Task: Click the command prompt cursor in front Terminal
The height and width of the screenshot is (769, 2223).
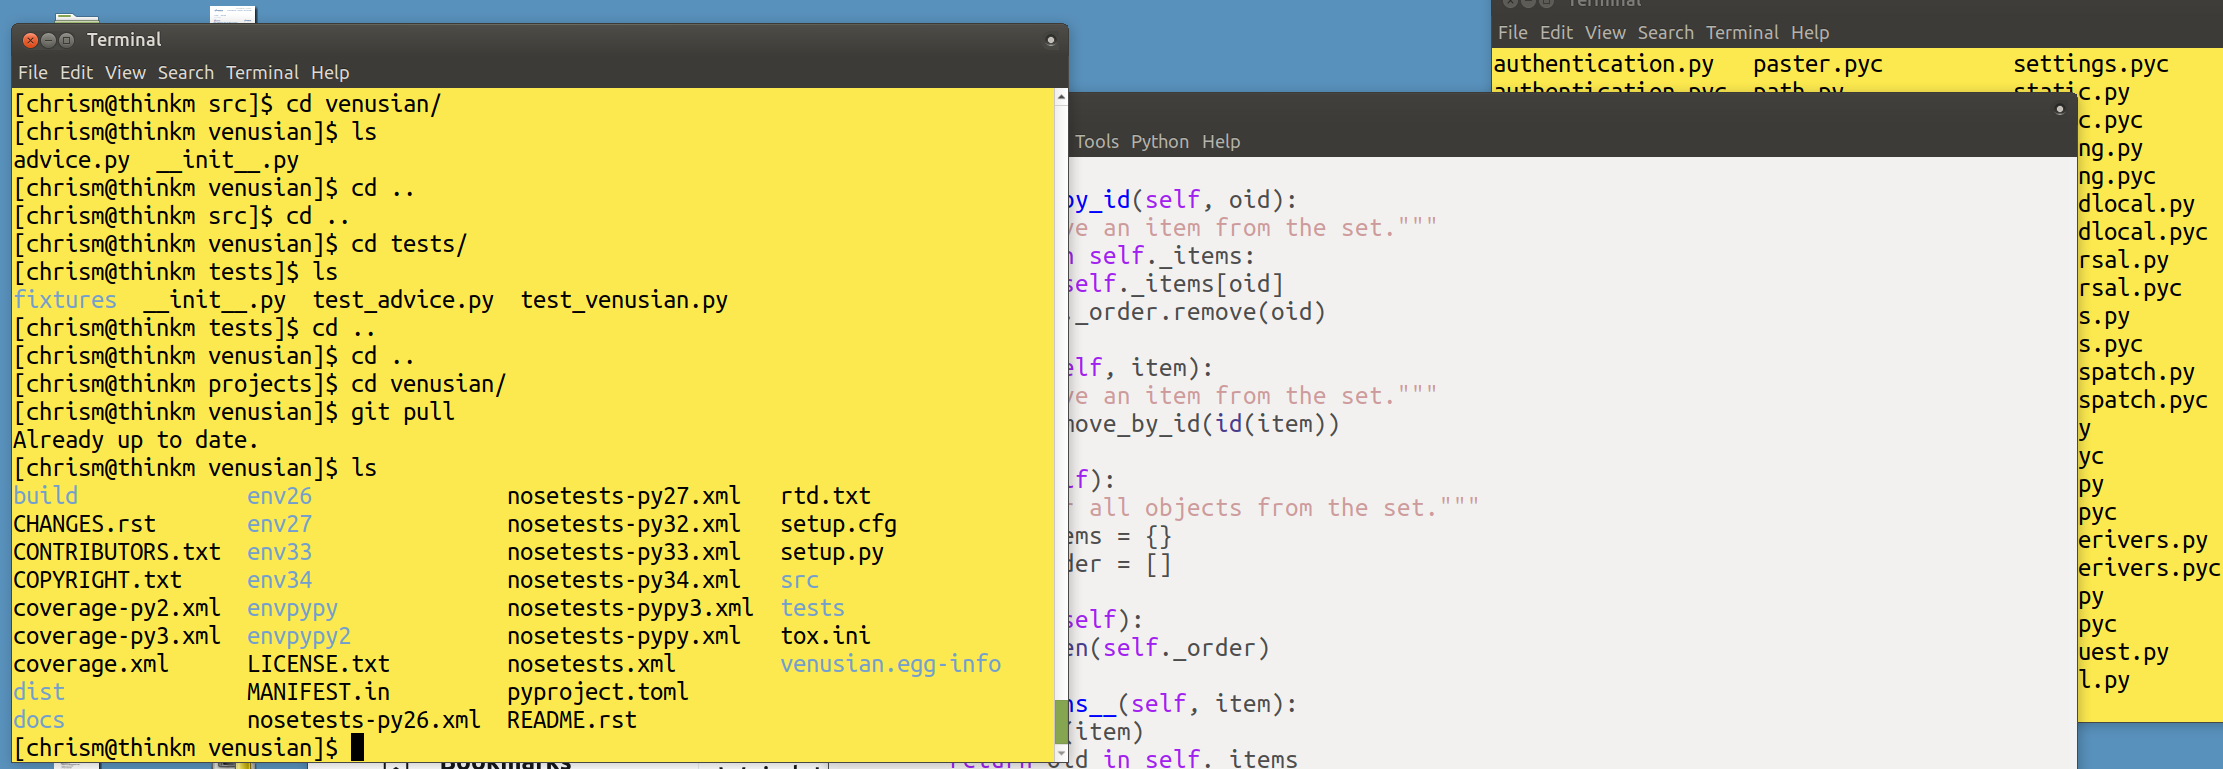Action: (x=357, y=748)
